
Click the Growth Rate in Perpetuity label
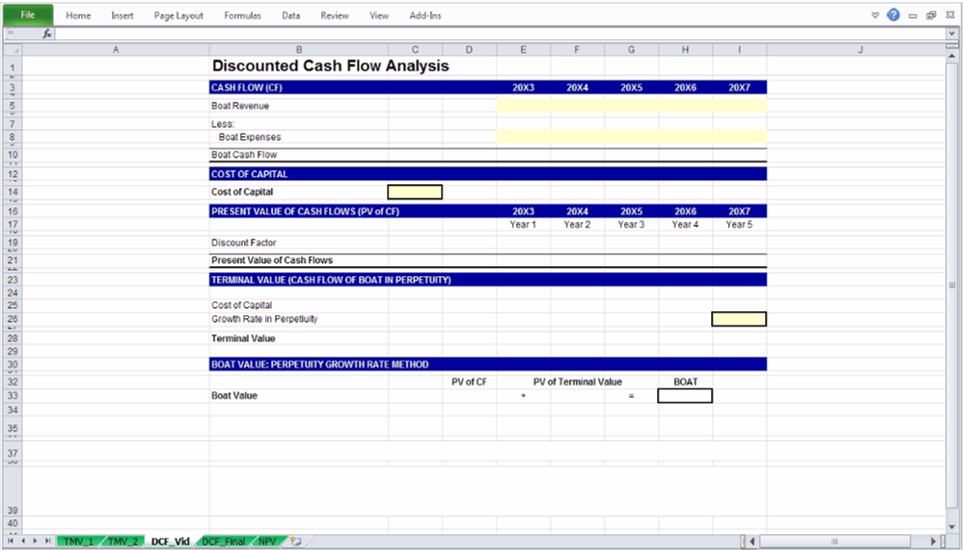click(264, 319)
